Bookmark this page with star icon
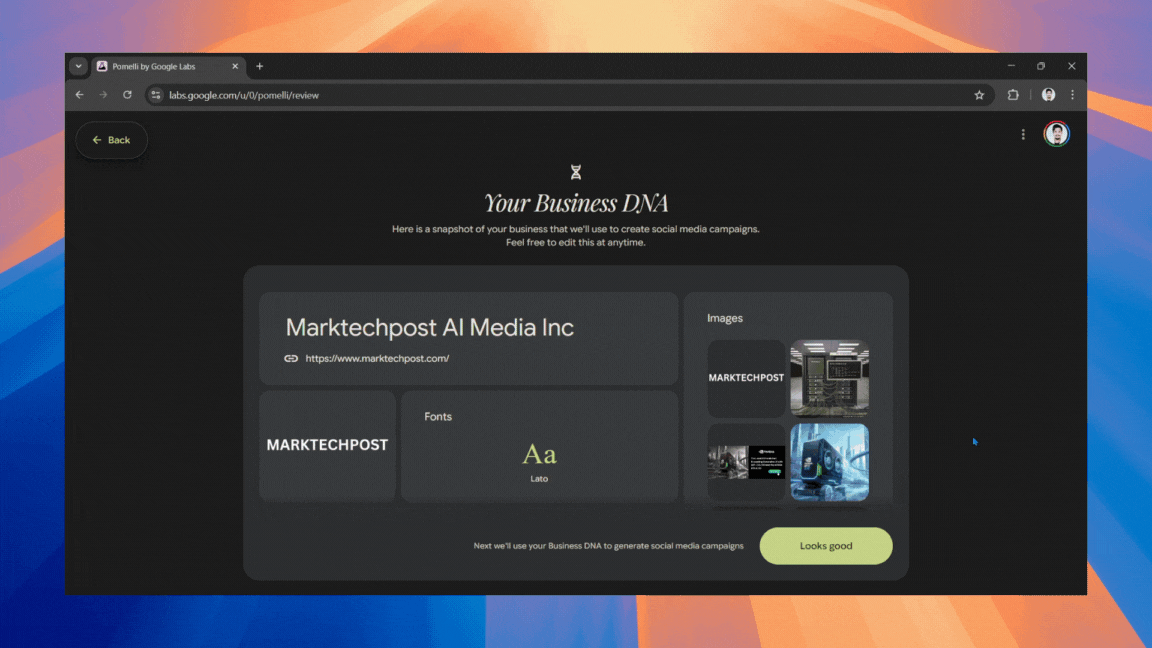This screenshot has height=648, width=1152. click(979, 95)
